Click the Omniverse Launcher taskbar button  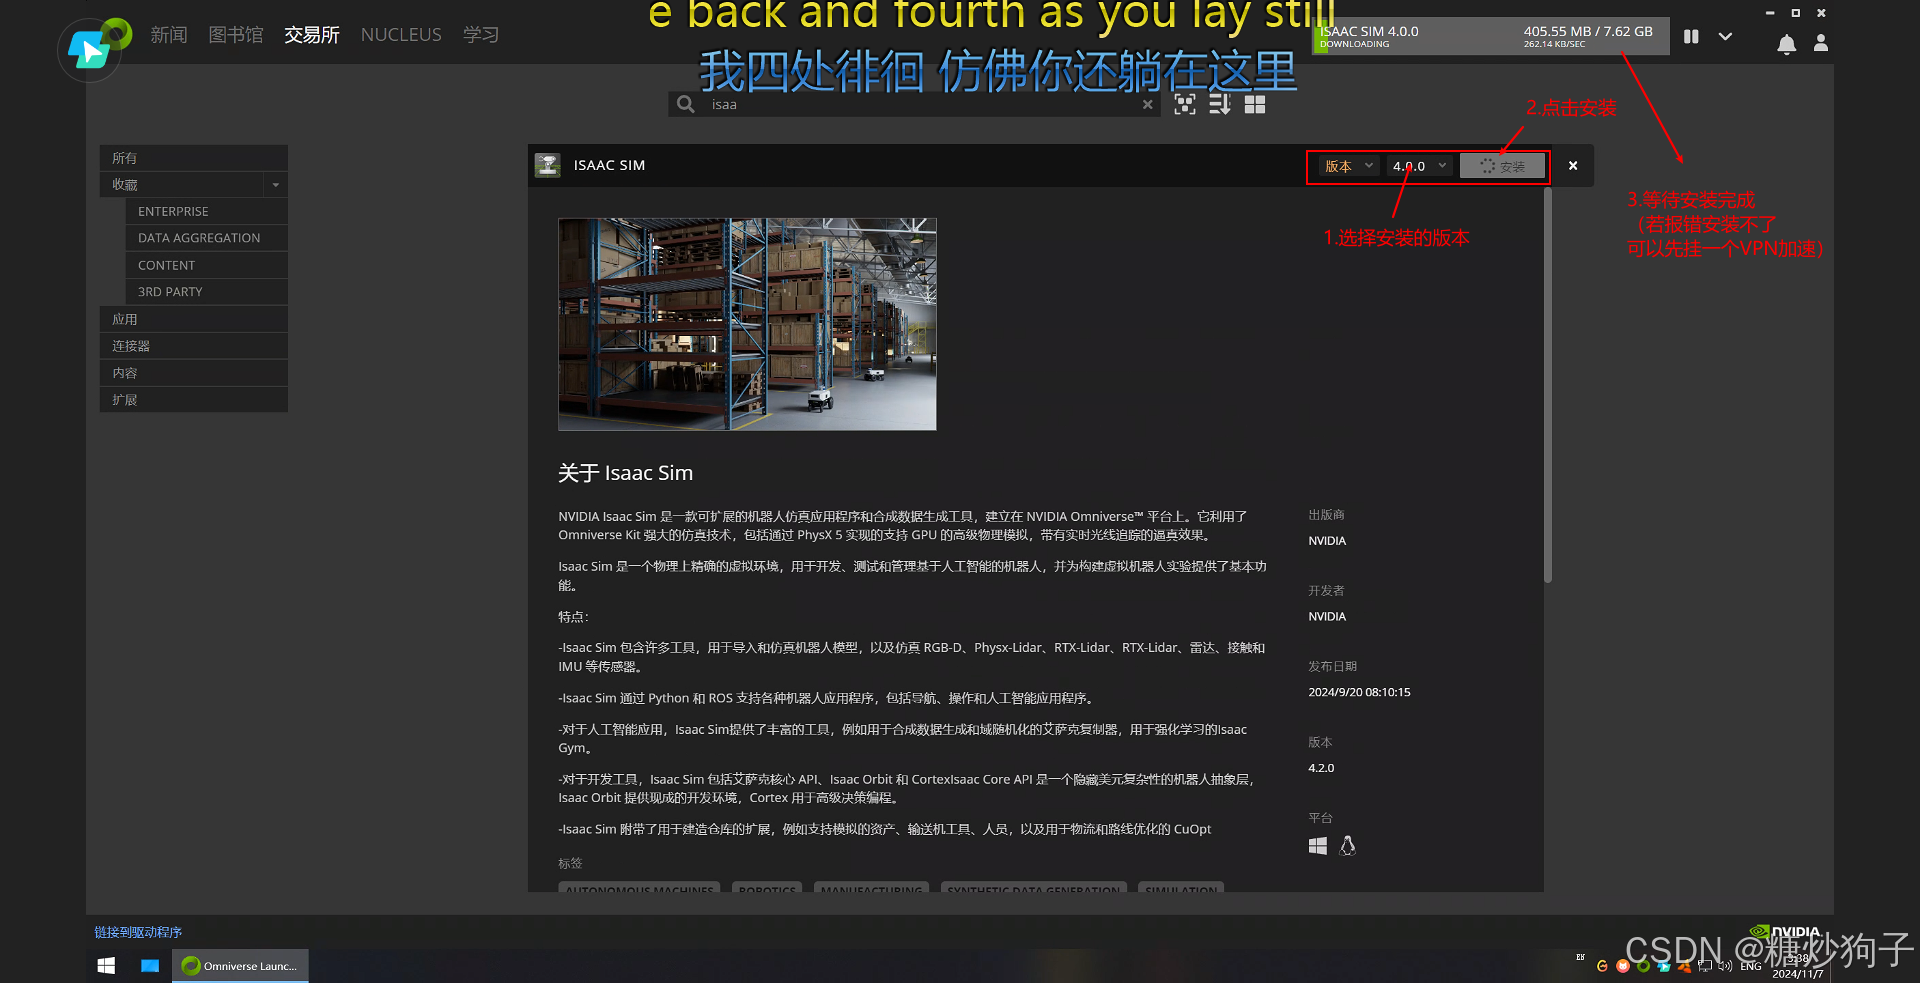(x=240, y=966)
